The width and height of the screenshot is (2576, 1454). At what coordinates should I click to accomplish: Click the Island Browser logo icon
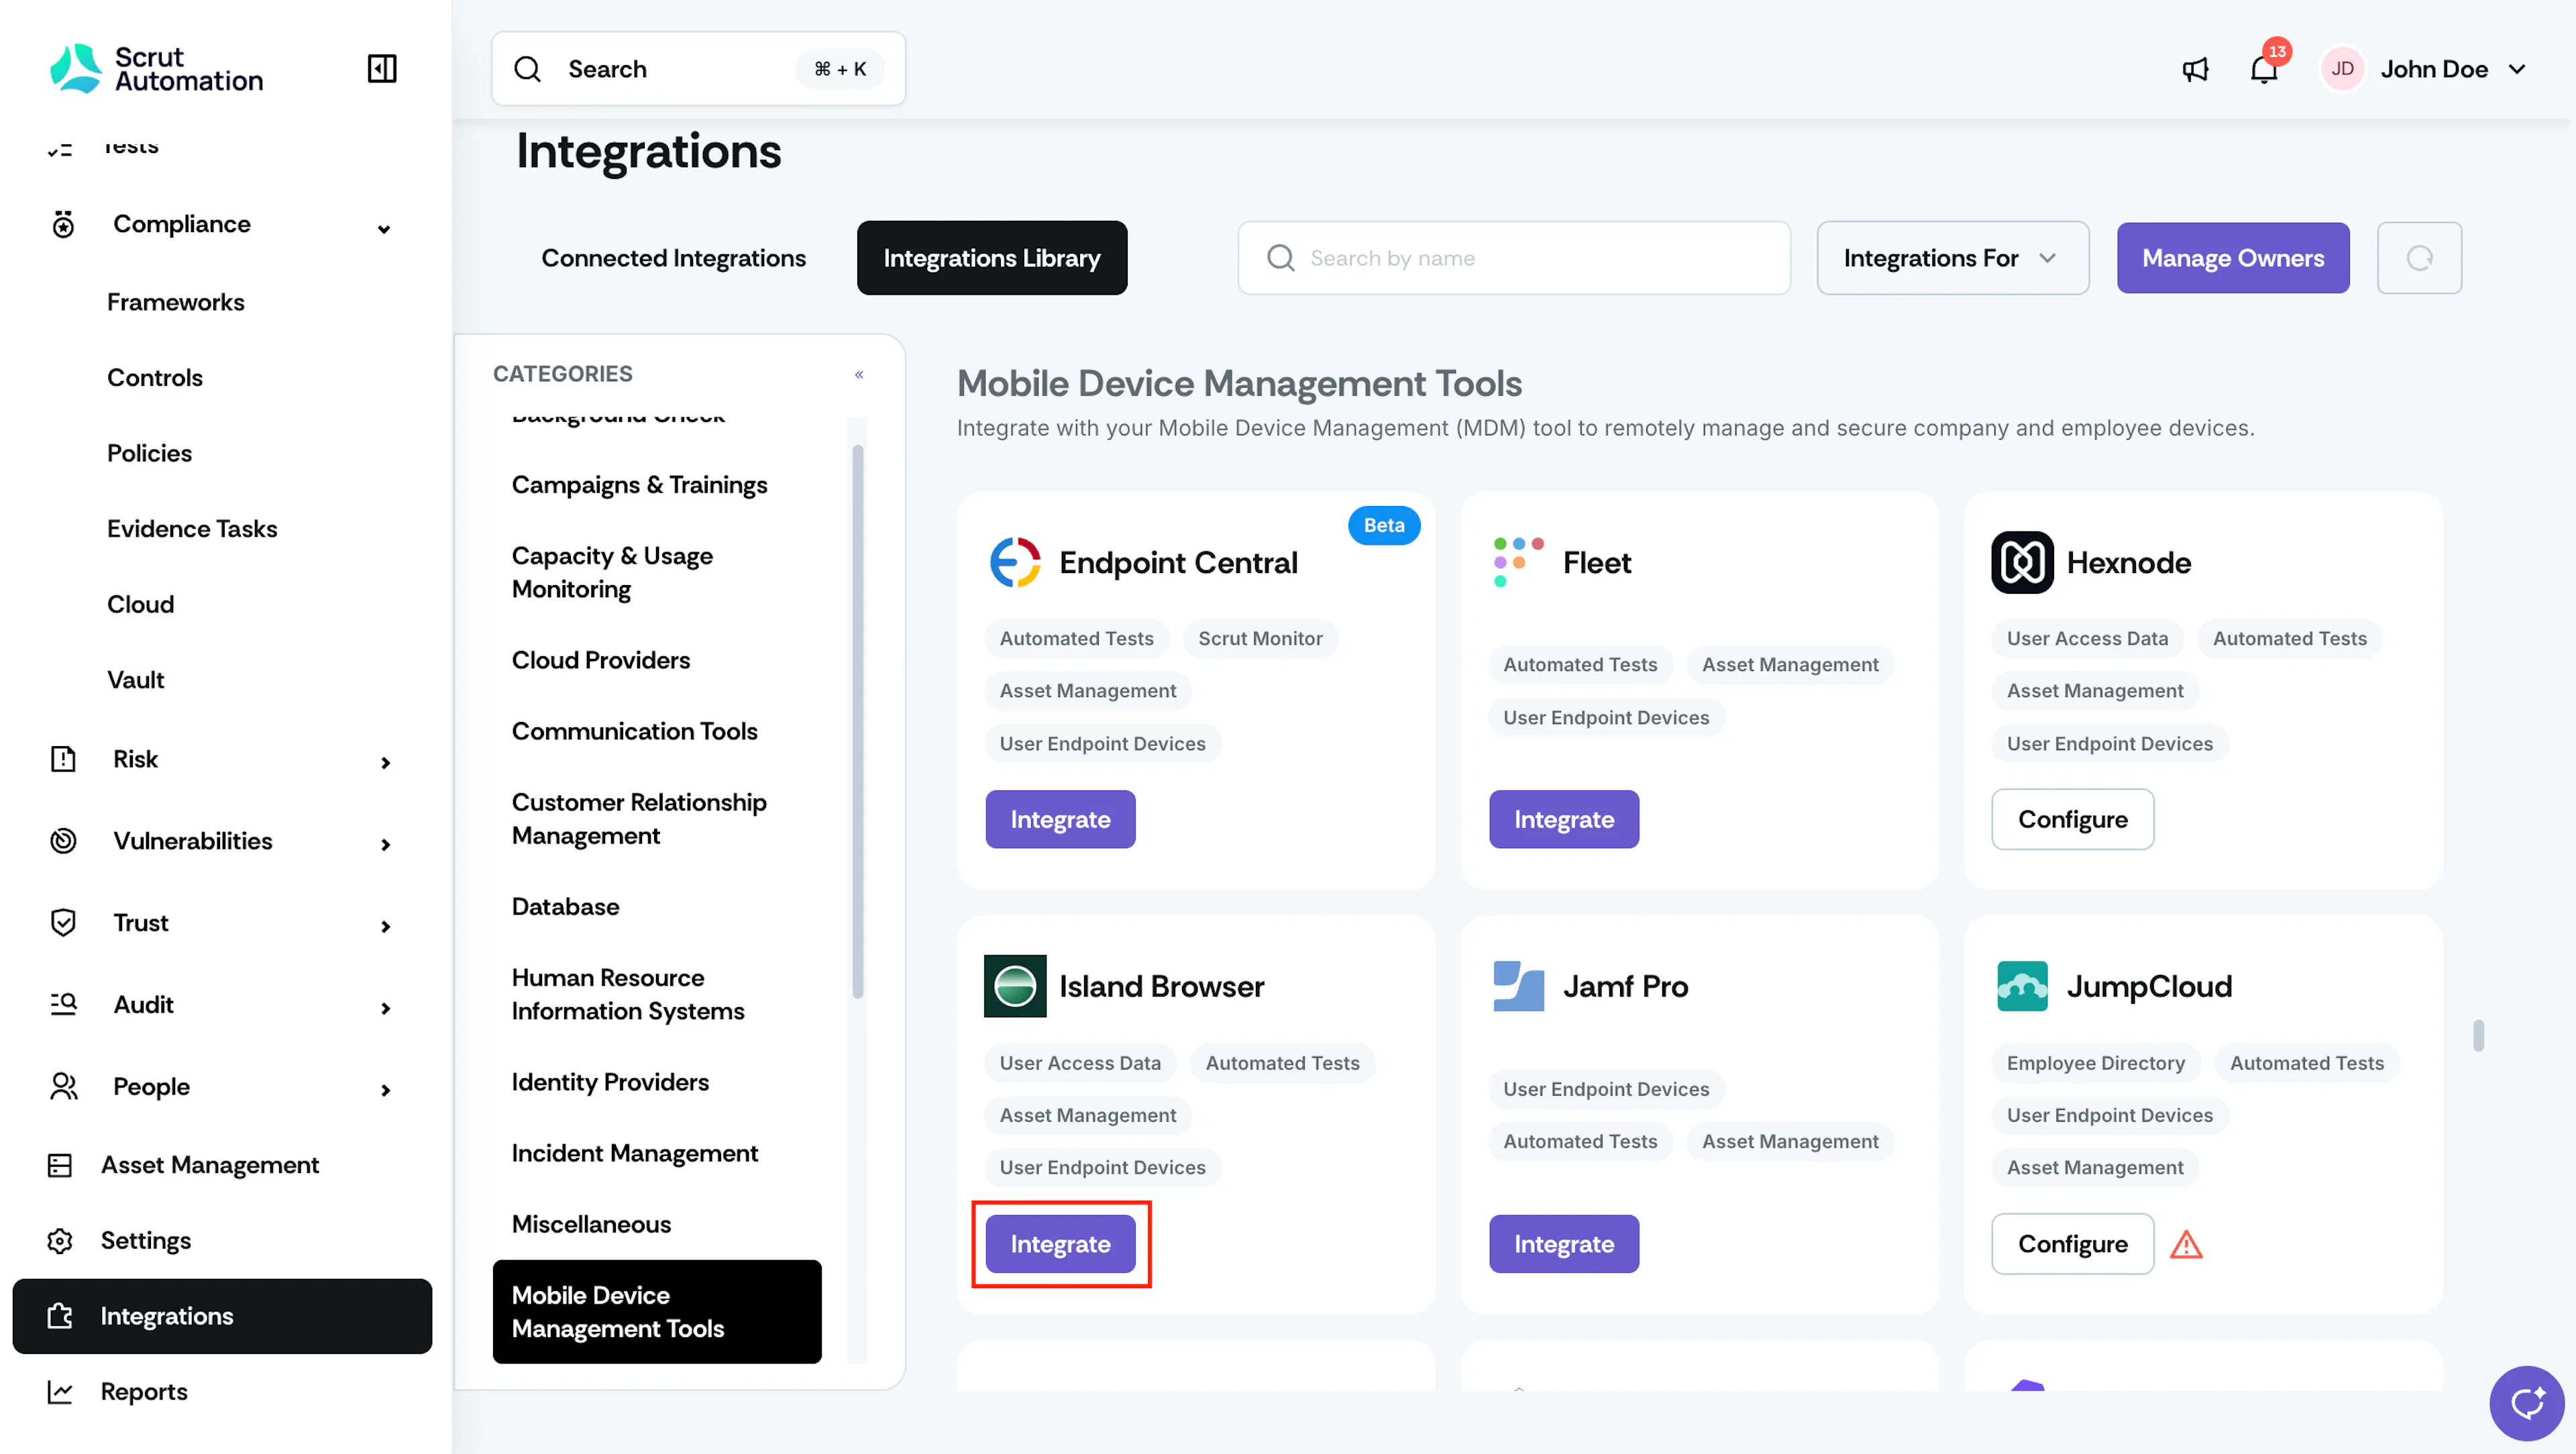click(1015, 986)
